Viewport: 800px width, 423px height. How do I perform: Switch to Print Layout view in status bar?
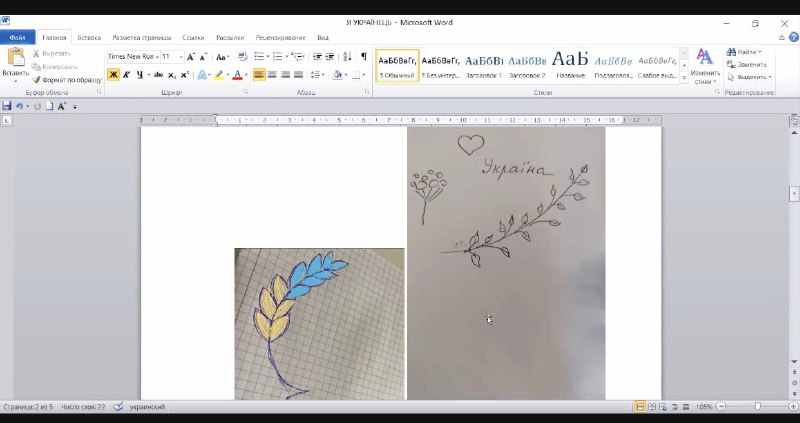click(x=639, y=407)
